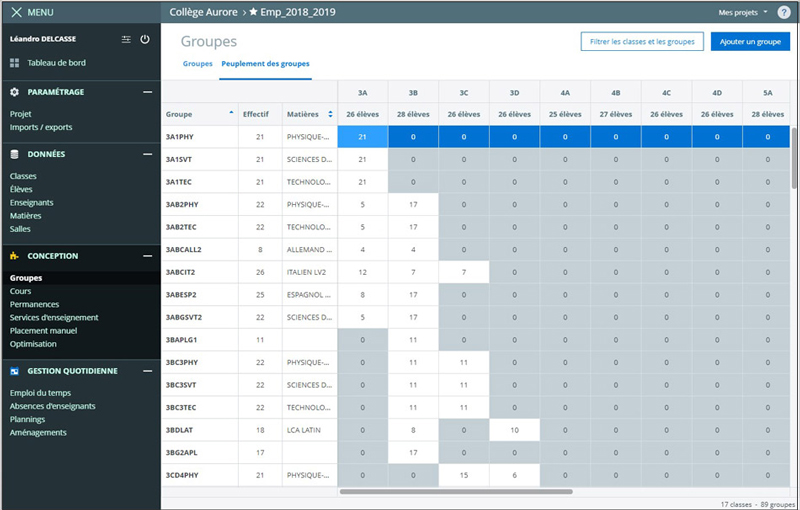The width and height of the screenshot is (800, 510).
Task: Click Ajouter un groupe button
Action: point(750,42)
